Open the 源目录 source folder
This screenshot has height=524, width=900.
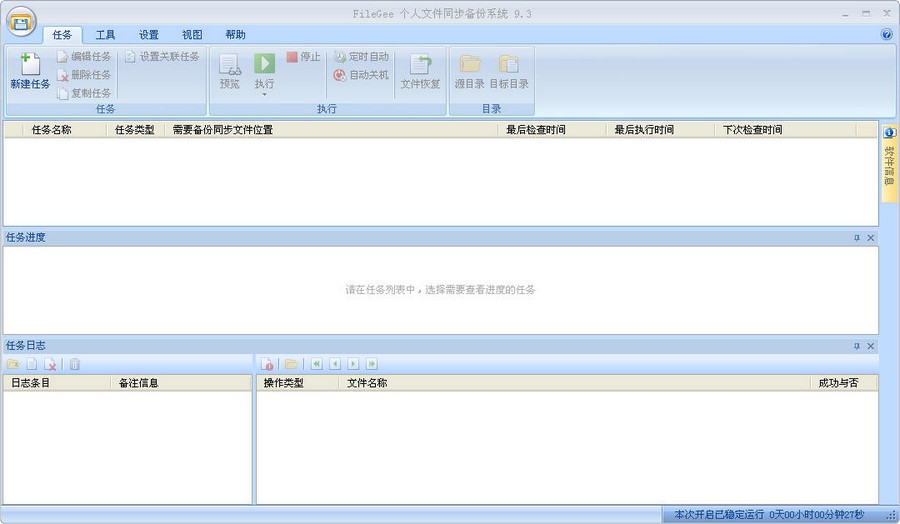470,71
